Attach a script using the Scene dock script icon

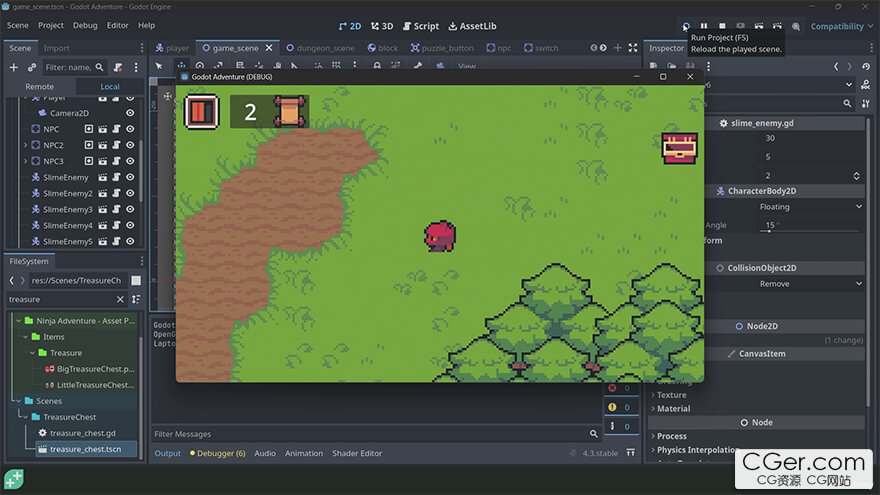[118, 67]
